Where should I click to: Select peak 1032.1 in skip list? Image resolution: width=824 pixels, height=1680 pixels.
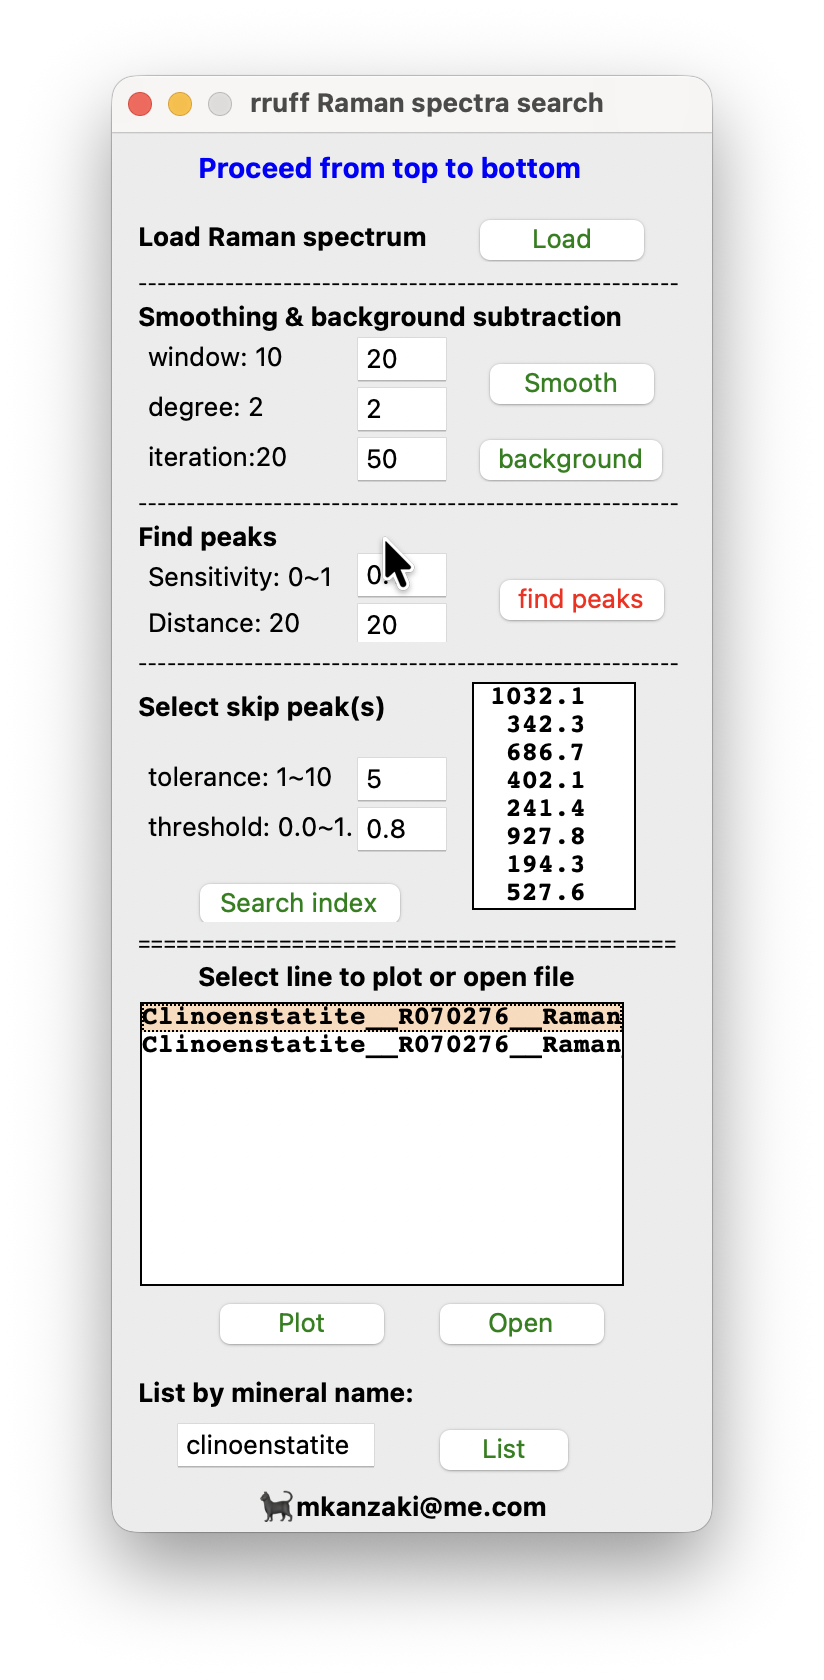pos(539,697)
